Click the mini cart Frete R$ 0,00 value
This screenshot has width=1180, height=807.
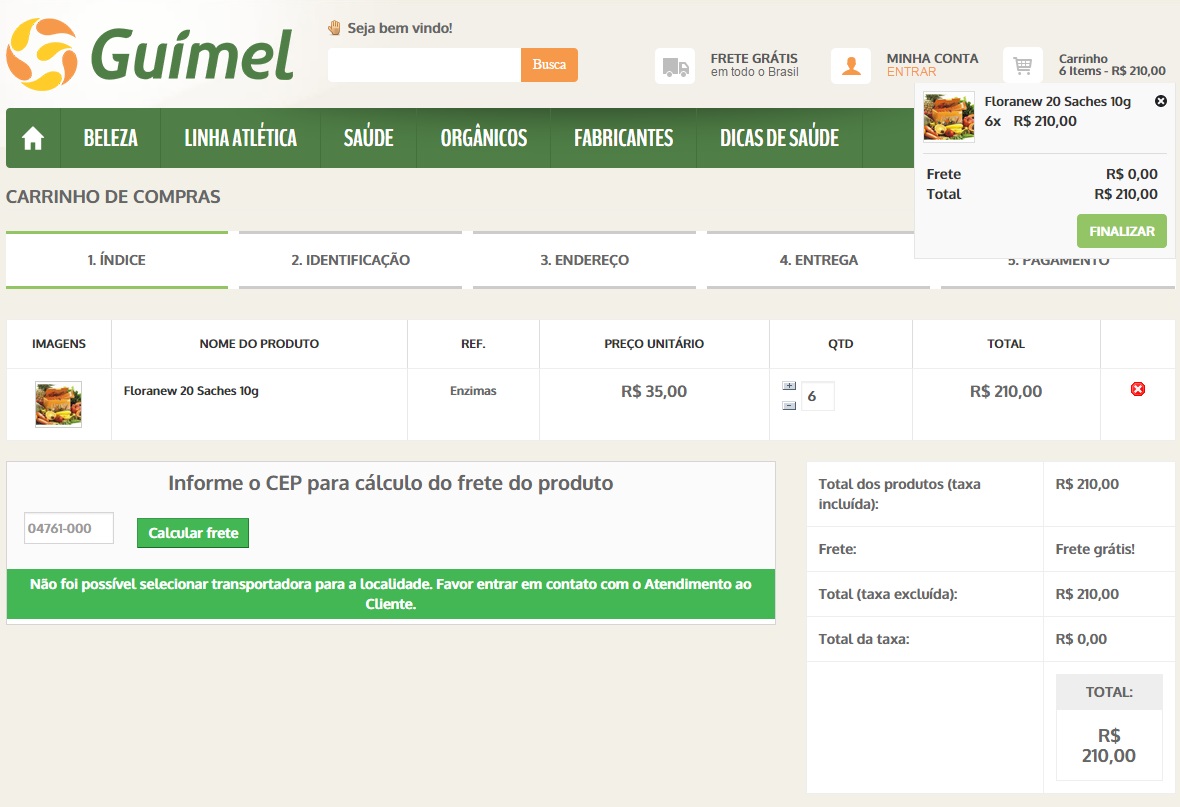1132,174
